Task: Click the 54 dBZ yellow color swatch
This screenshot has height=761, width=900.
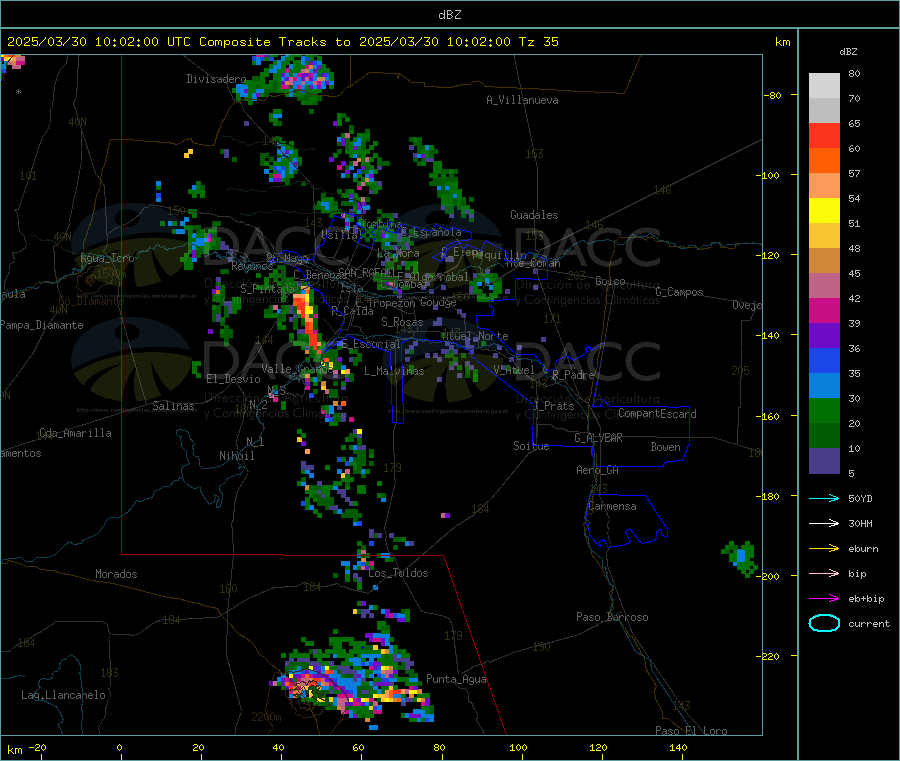Action: (x=824, y=211)
